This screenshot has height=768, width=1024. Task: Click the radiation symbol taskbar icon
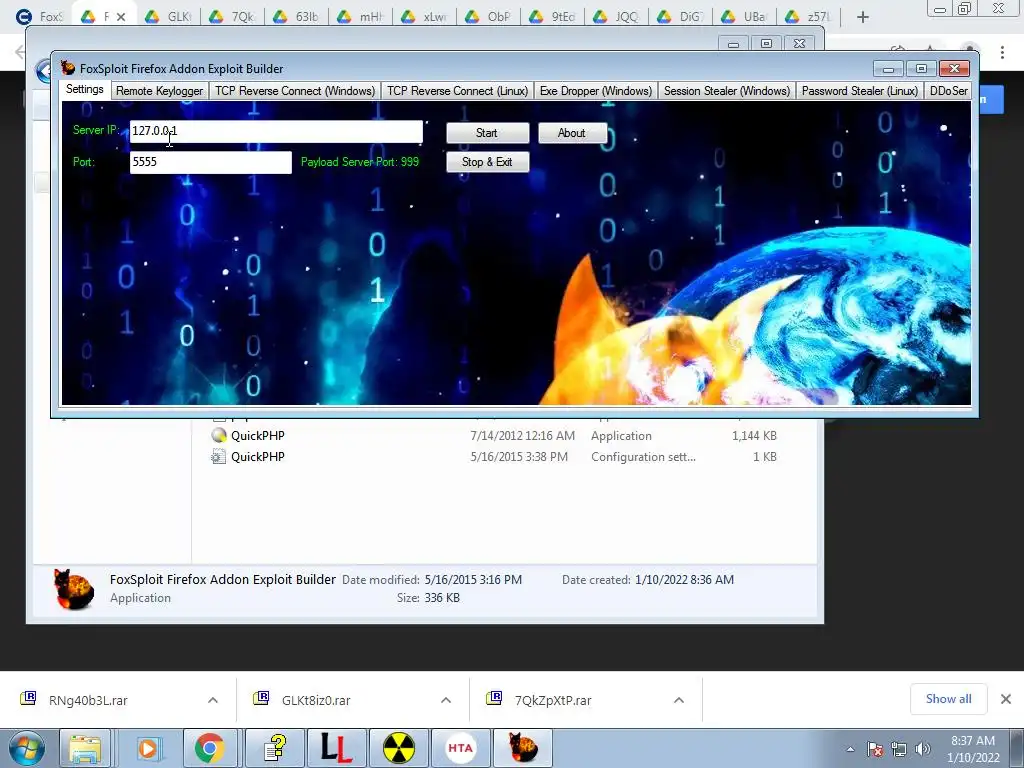398,748
